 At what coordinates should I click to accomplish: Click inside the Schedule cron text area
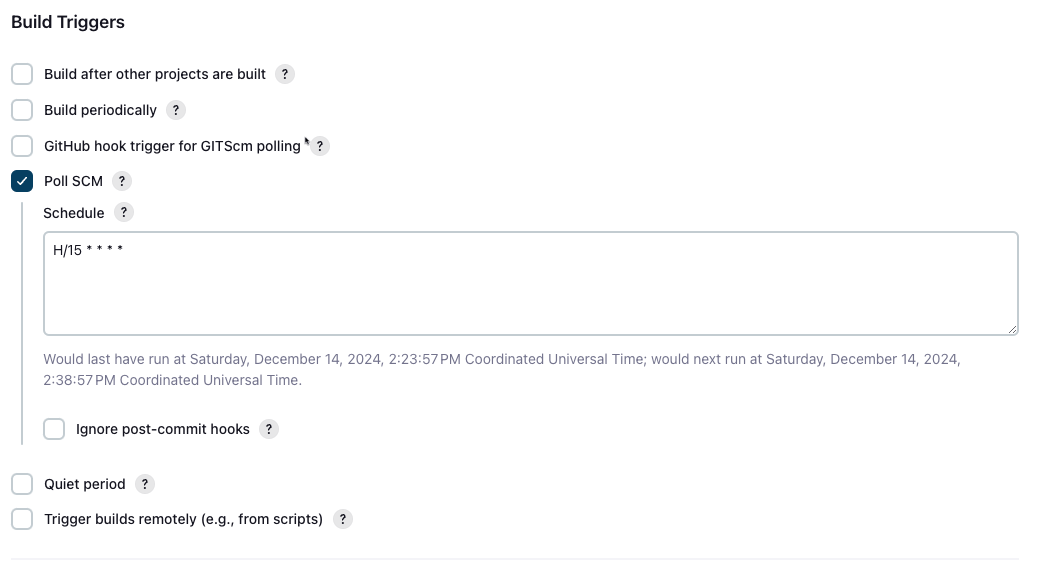(530, 285)
